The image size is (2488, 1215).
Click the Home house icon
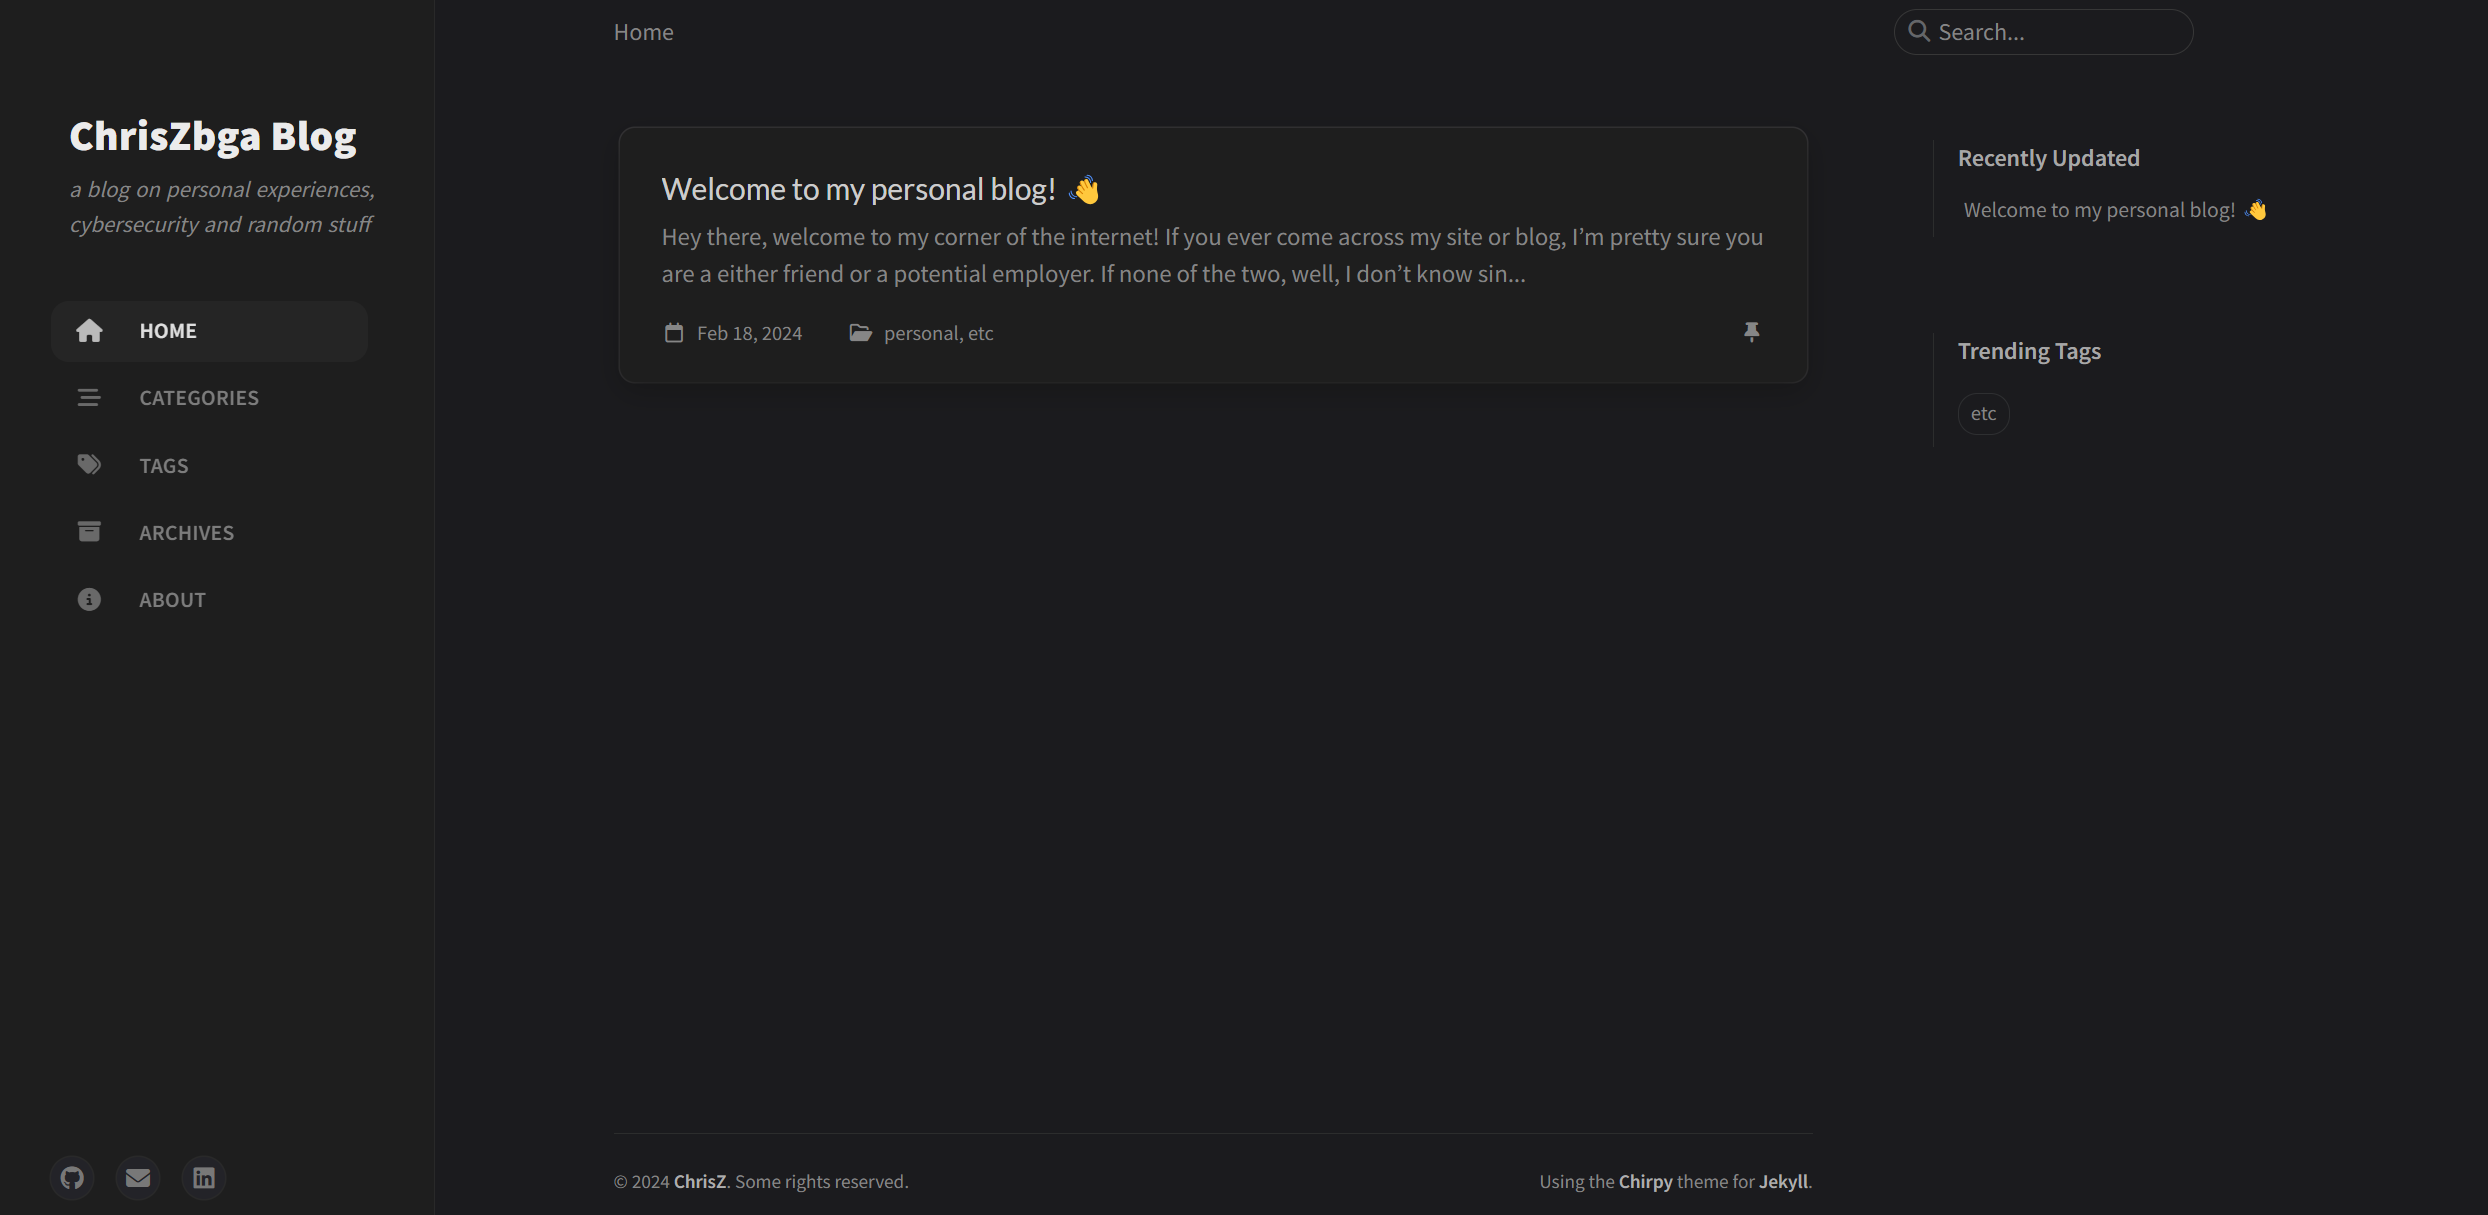coord(89,331)
